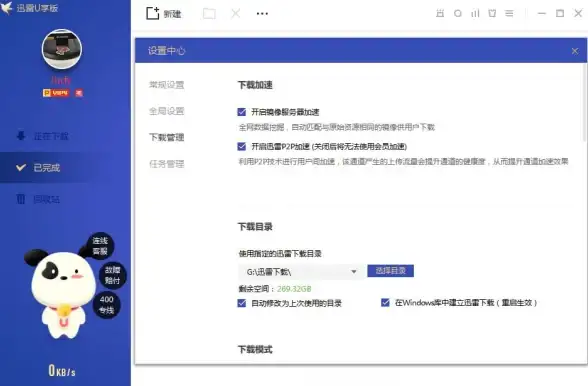Expand the G:\迅雷下载\ directory dropdown
Image resolution: width=588 pixels, height=386 pixels.
click(x=354, y=272)
